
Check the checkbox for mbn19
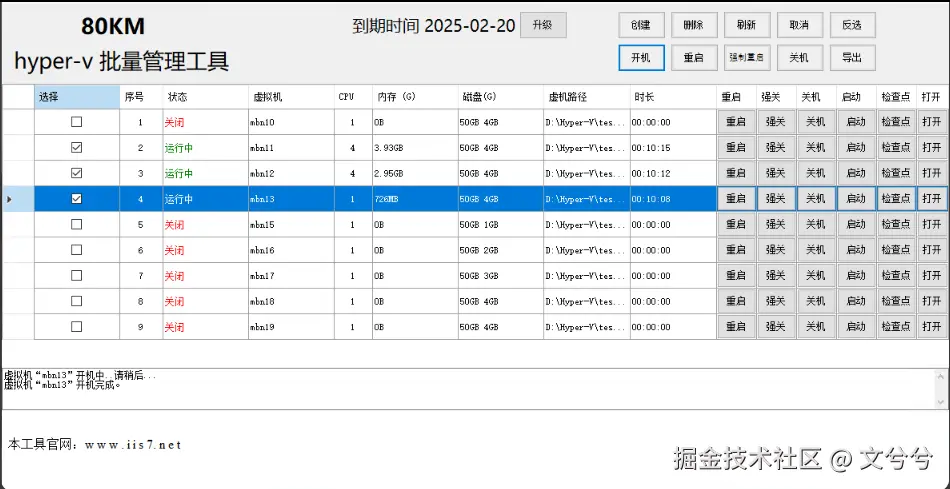(x=76, y=327)
